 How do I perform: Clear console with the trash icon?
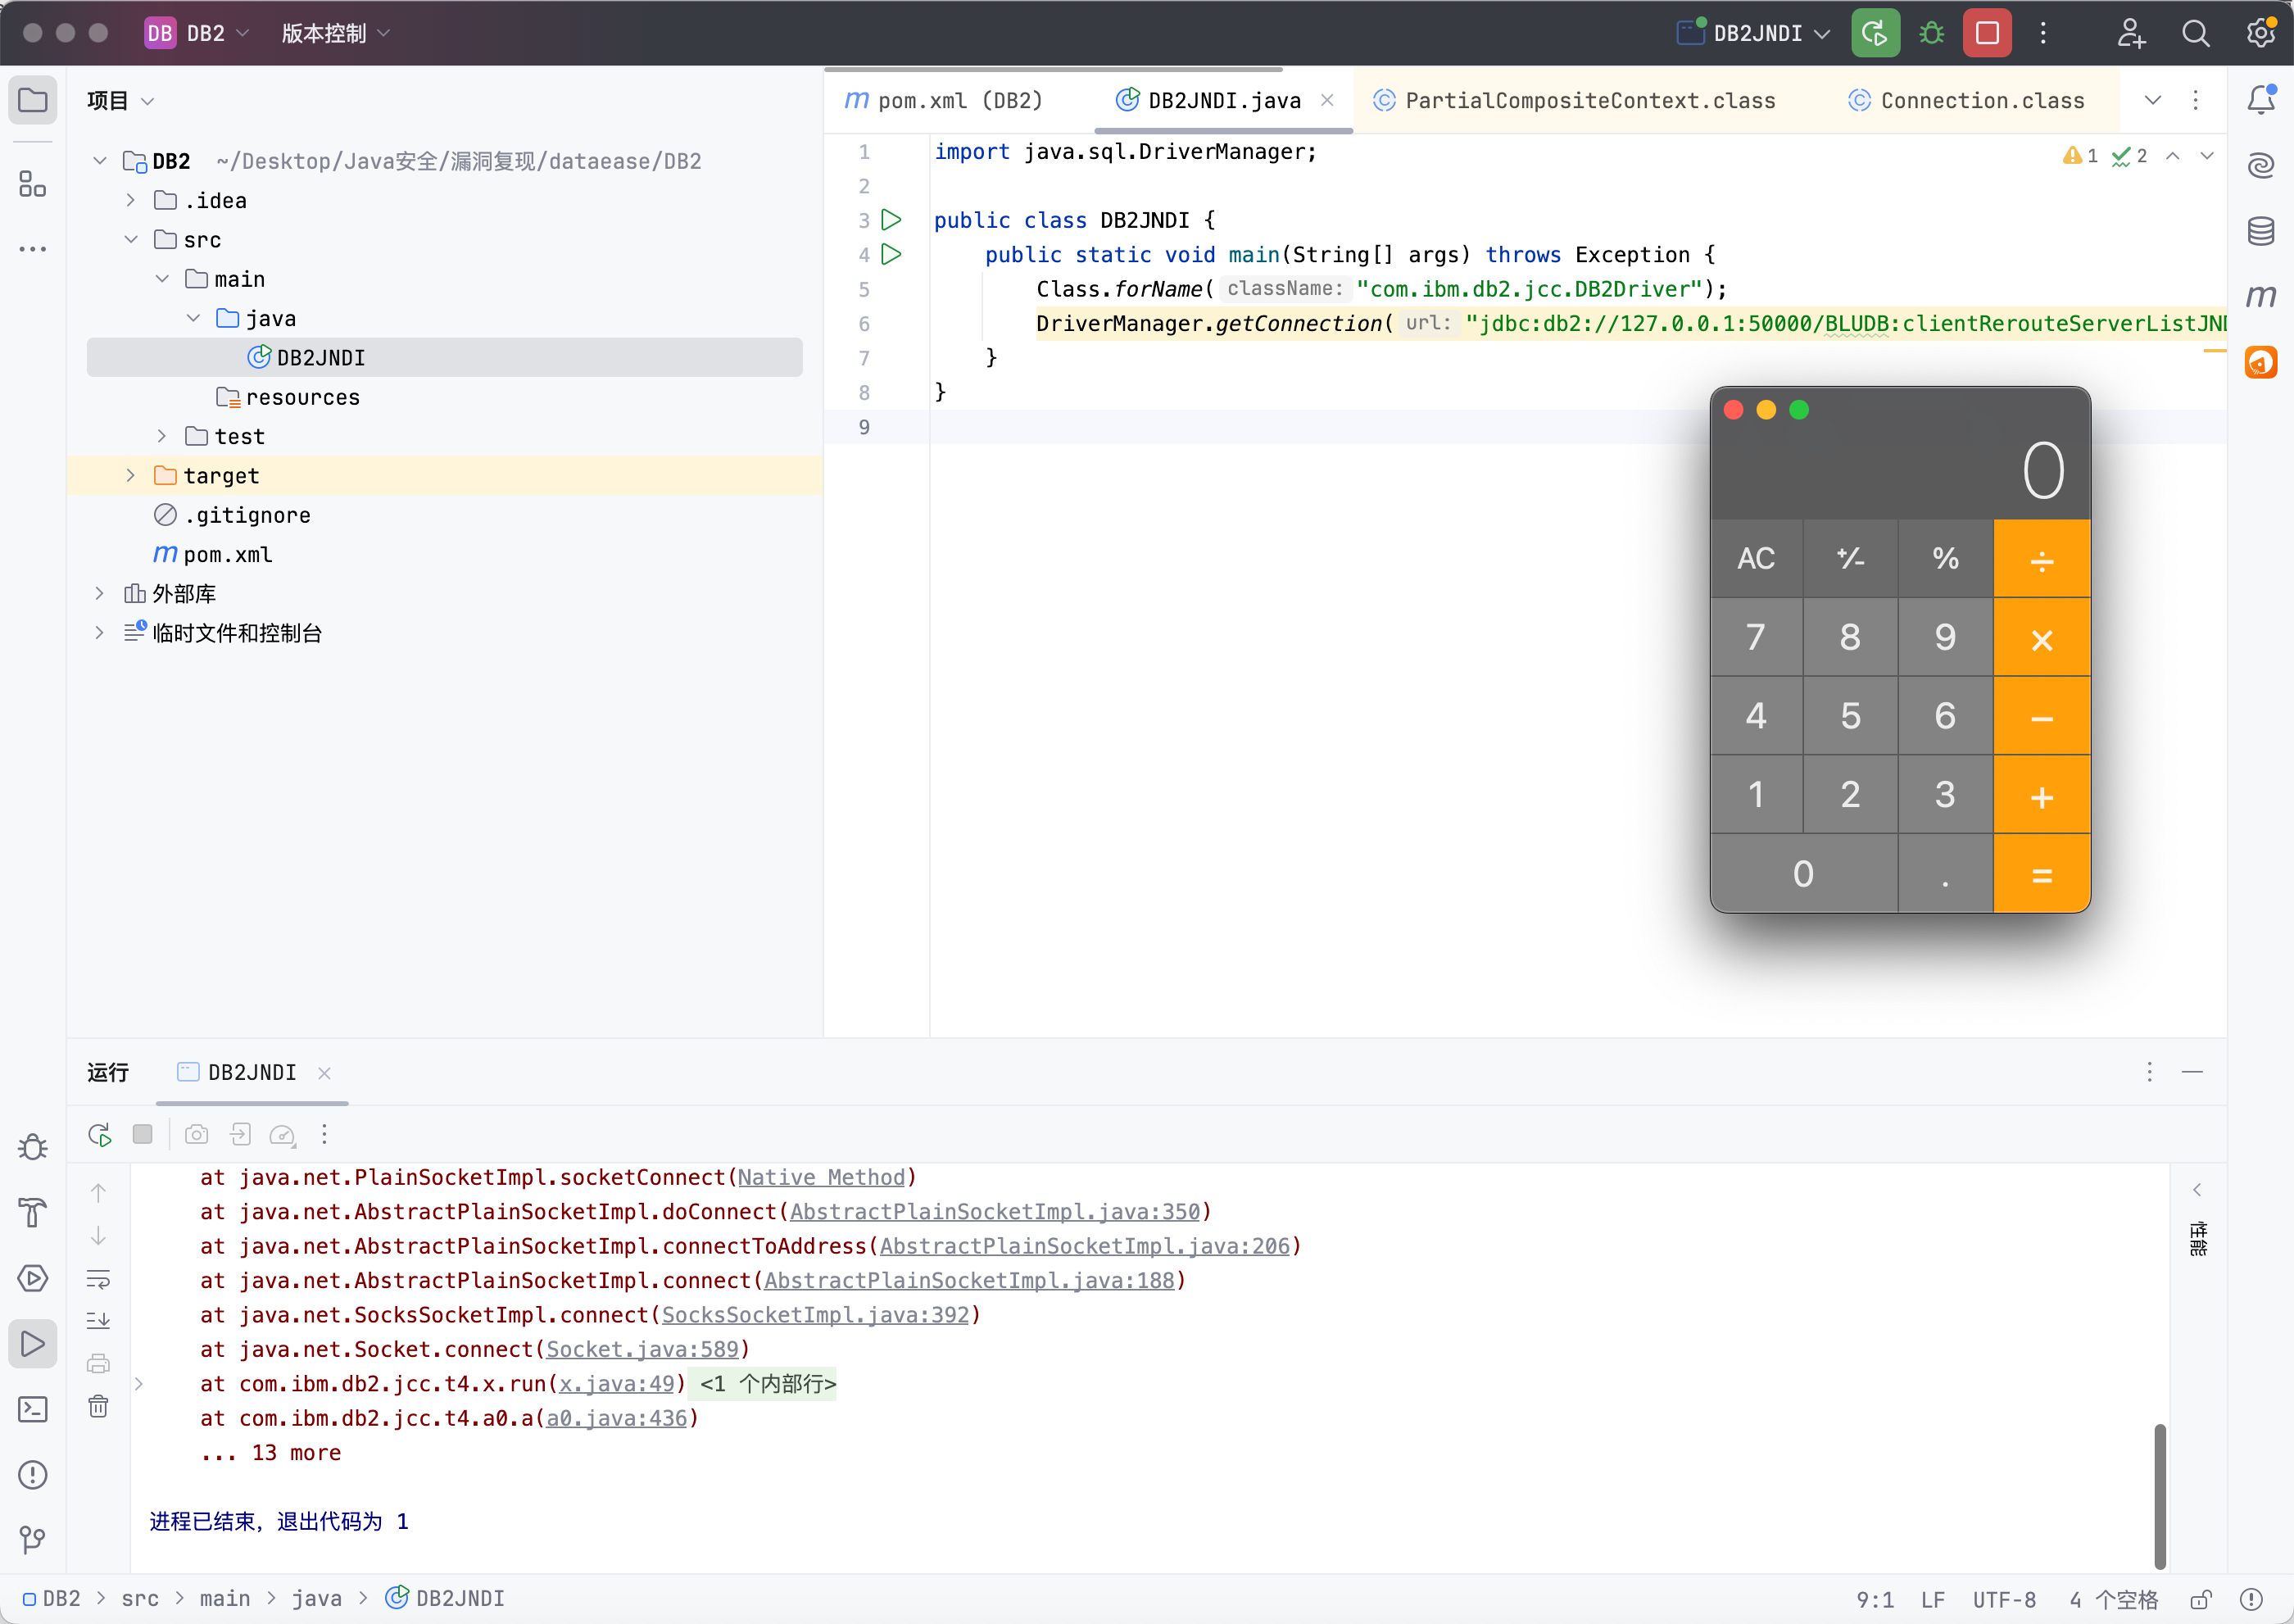tap(99, 1408)
